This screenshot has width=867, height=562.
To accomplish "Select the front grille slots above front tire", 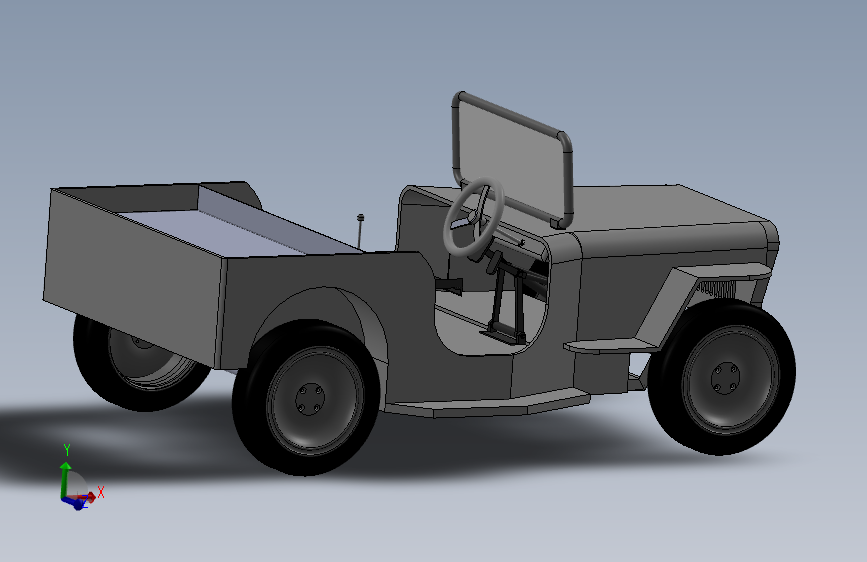I will coord(716,289).
